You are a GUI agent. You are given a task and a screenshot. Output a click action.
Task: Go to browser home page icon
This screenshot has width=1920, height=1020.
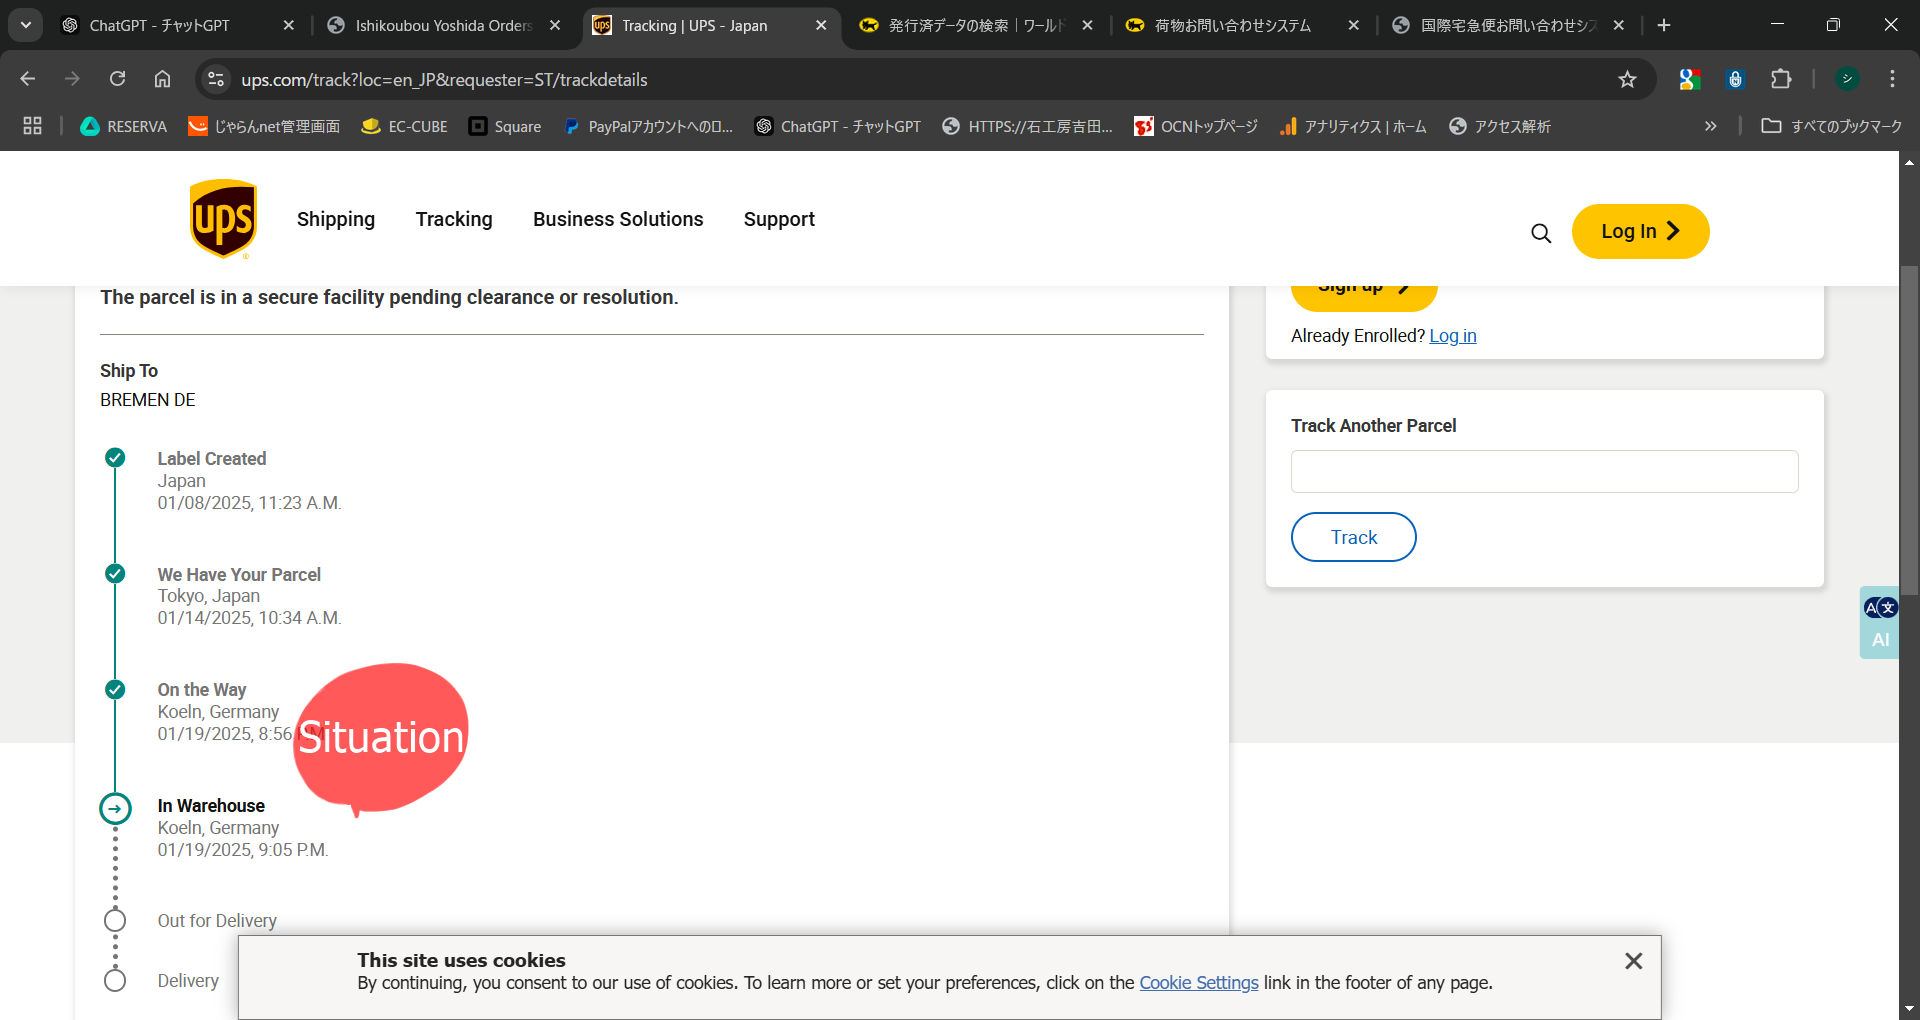tap(162, 79)
